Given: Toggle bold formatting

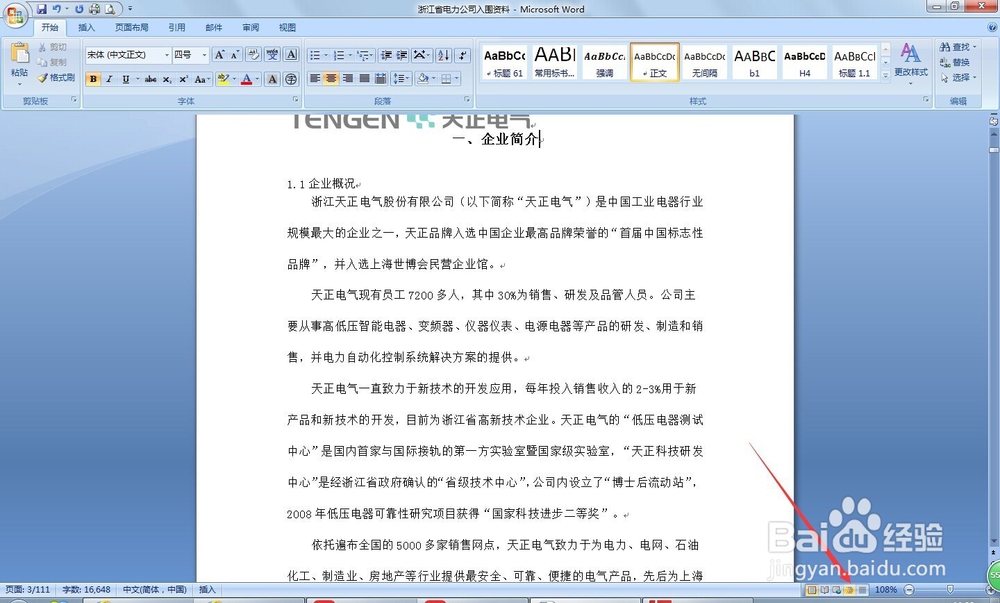Looking at the screenshot, I should point(93,79).
